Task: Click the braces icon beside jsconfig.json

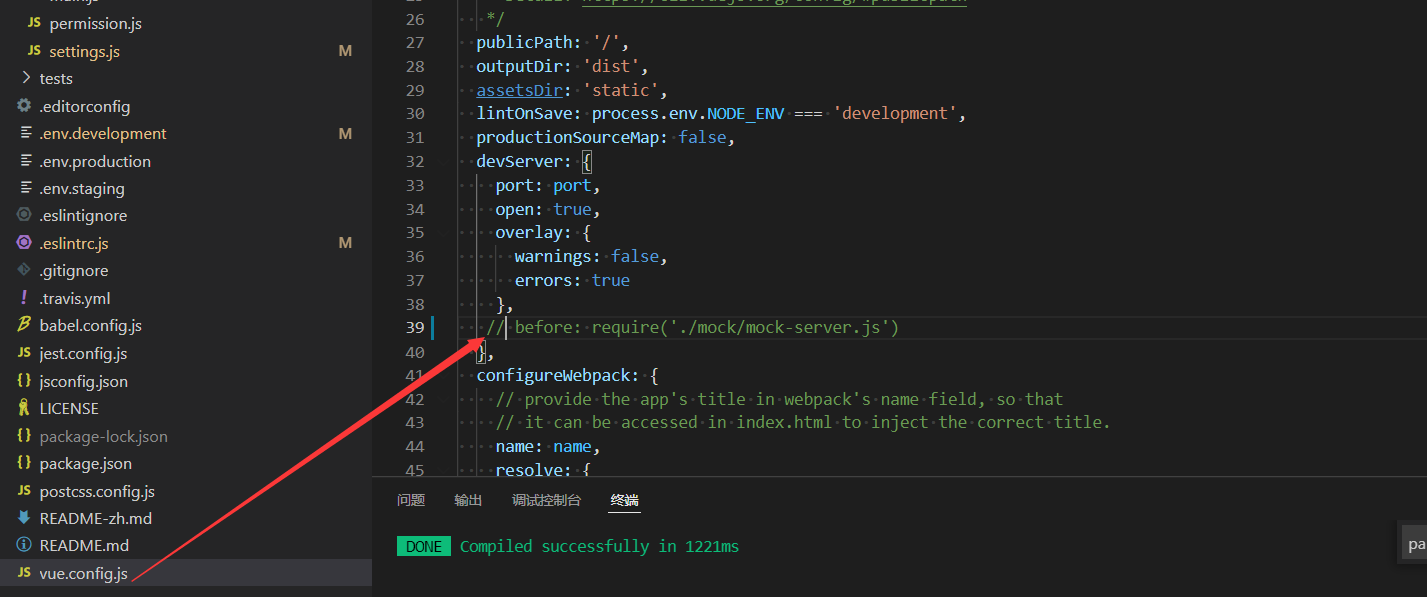Action: (x=24, y=381)
